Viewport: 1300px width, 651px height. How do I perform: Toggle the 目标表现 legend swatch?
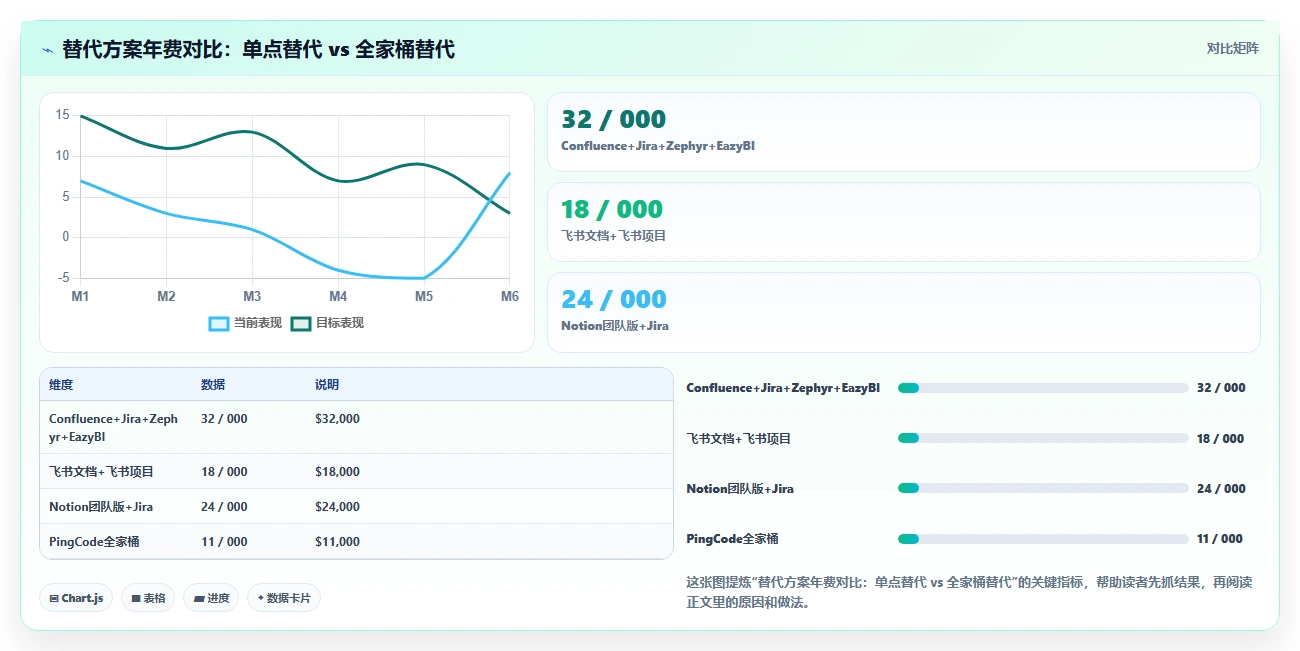301,323
